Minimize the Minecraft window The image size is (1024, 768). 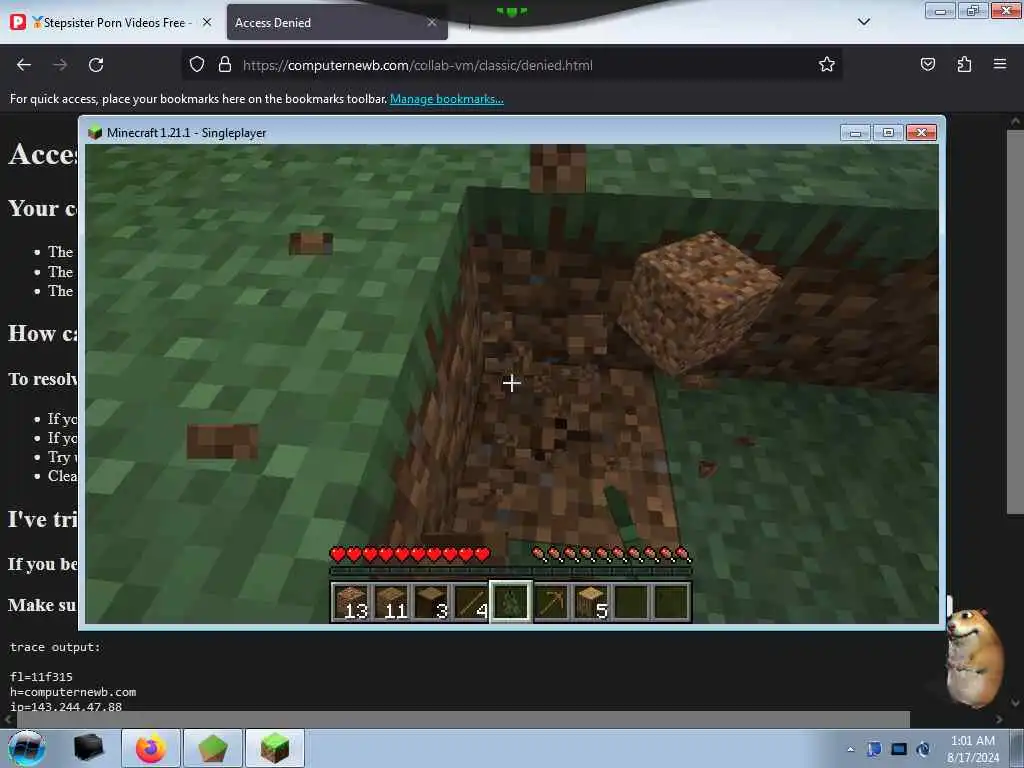856,133
